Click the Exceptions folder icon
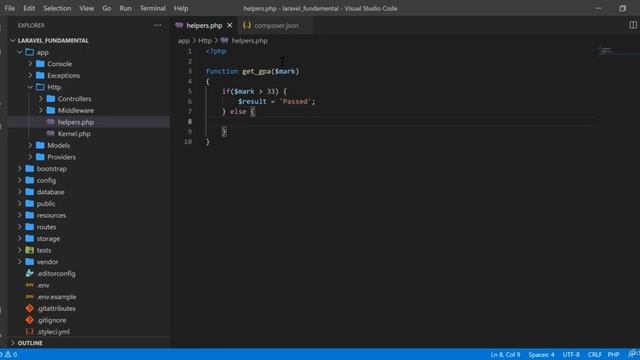This screenshot has width=640, height=360. tap(40, 76)
